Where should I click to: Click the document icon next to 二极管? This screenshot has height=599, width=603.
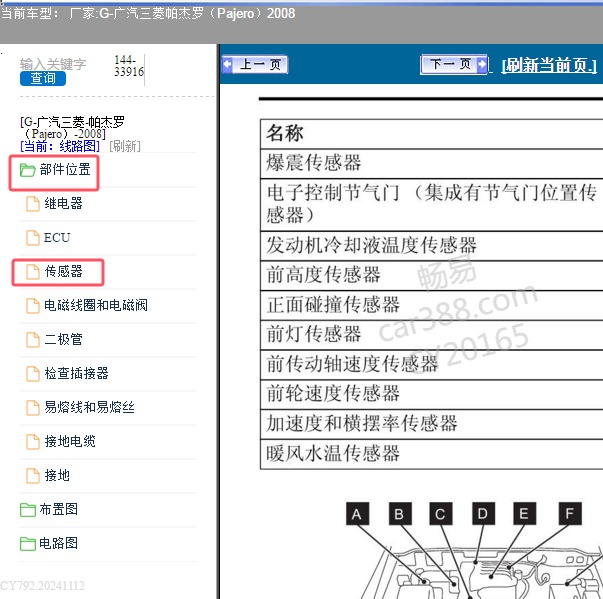(x=33, y=339)
